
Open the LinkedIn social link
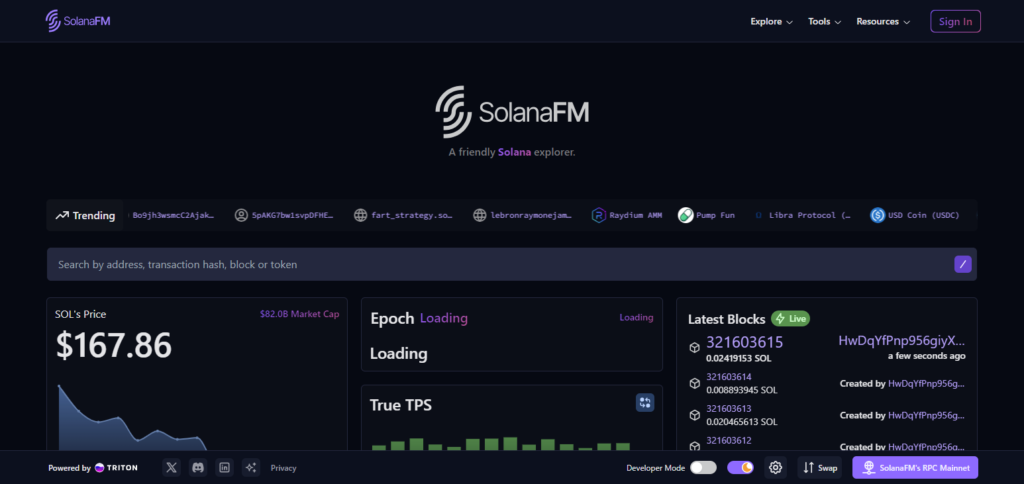pos(225,468)
